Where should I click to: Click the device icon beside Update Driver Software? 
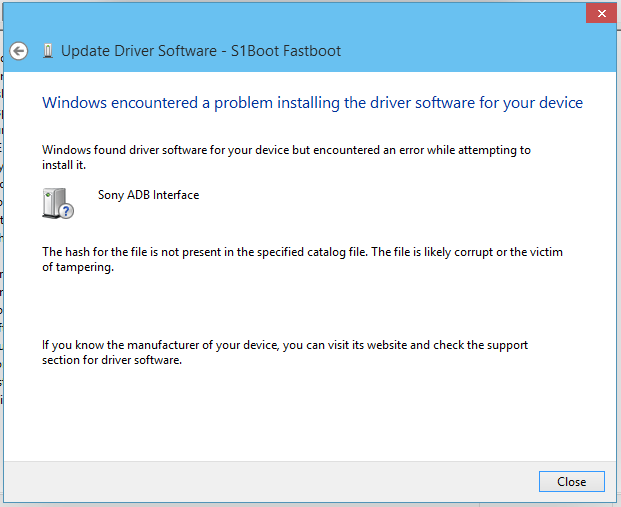[48, 51]
